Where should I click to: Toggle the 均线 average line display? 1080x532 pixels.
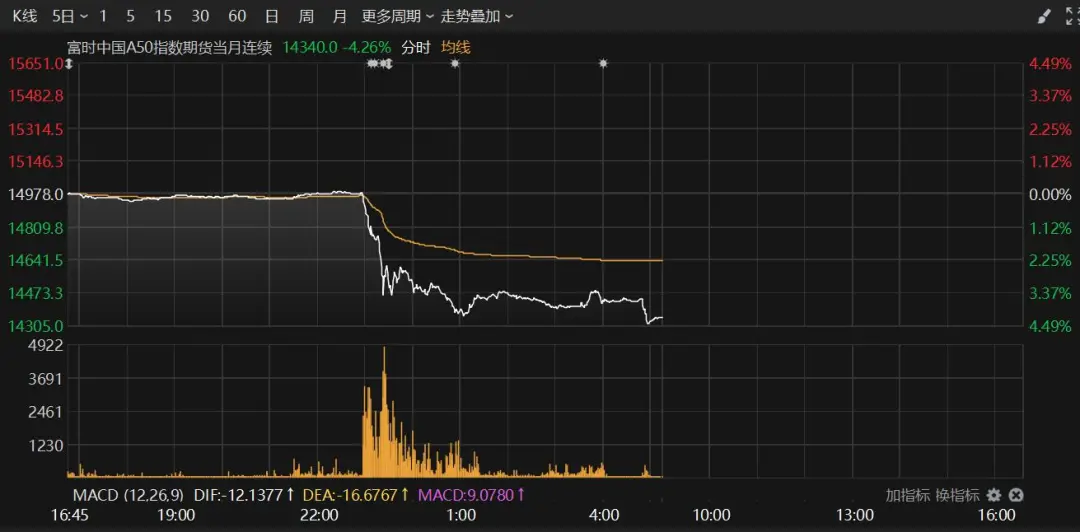456,47
